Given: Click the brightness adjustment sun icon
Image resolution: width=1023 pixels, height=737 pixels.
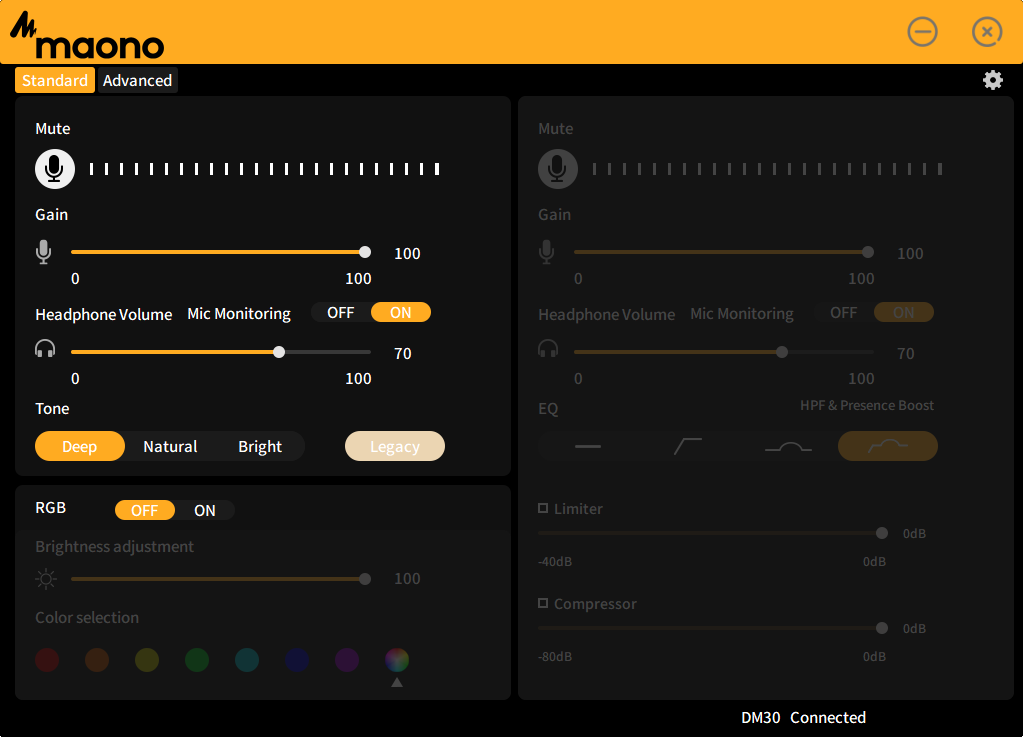Looking at the screenshot, I should click(46, 578).
